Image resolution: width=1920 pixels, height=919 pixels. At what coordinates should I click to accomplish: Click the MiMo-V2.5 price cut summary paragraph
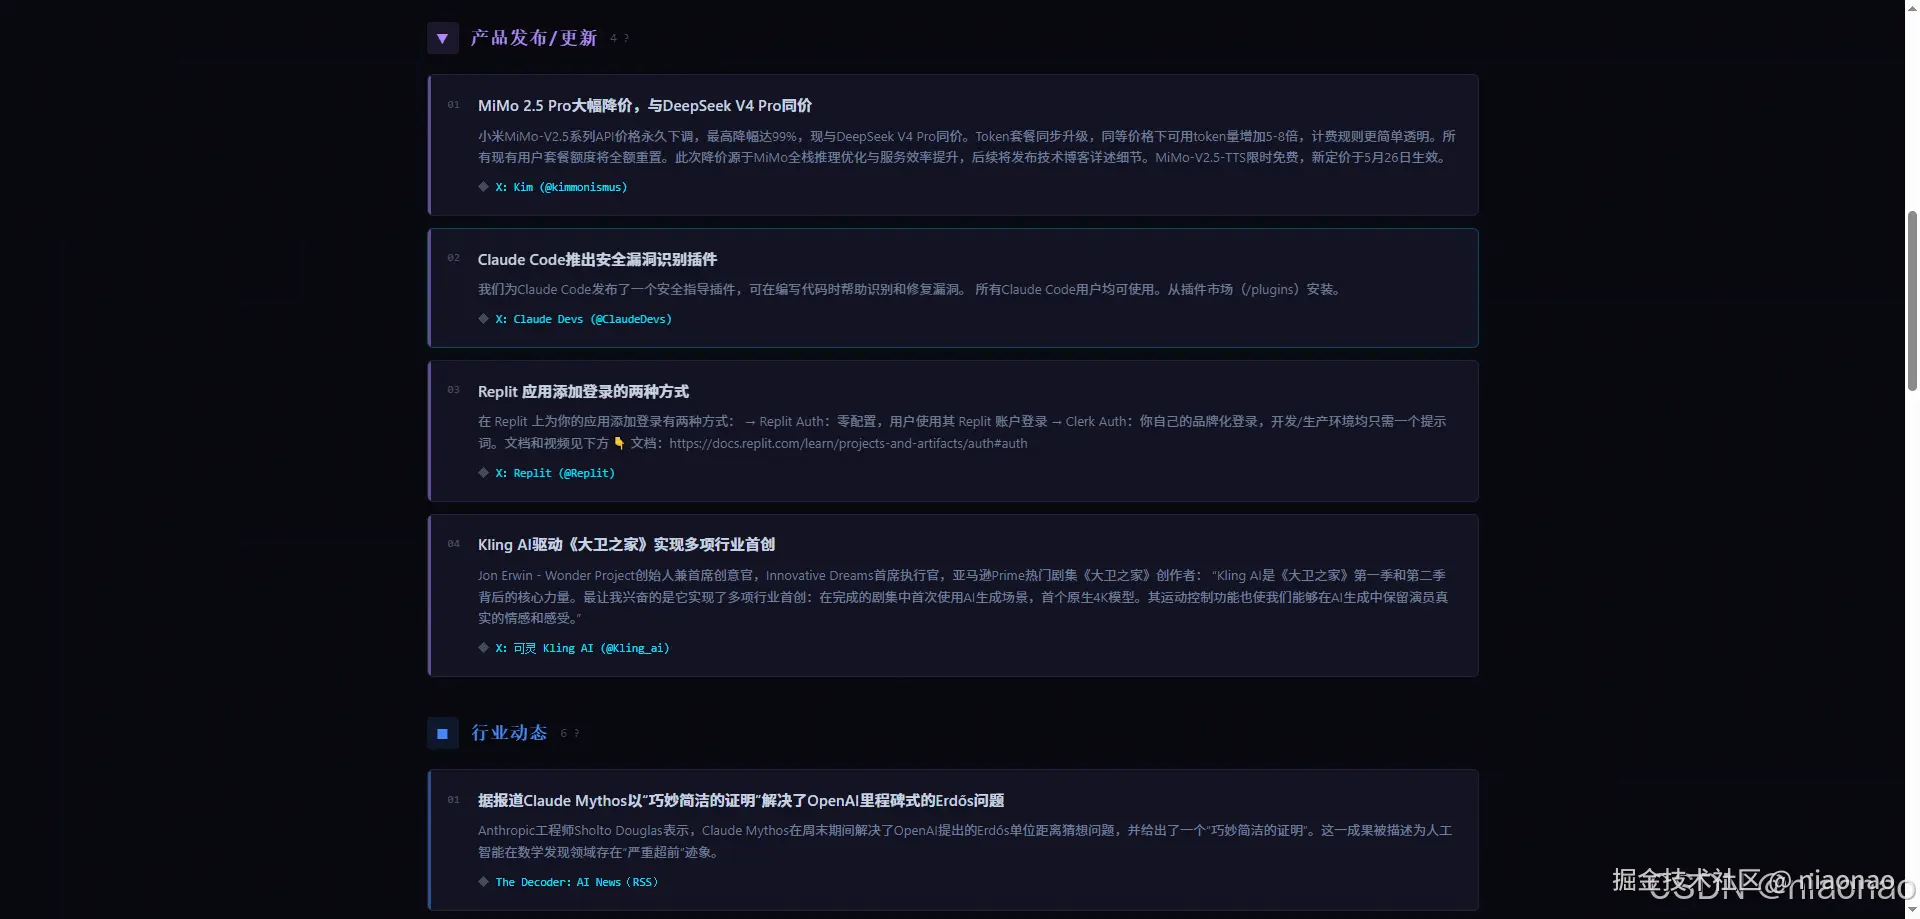point(966,147)
